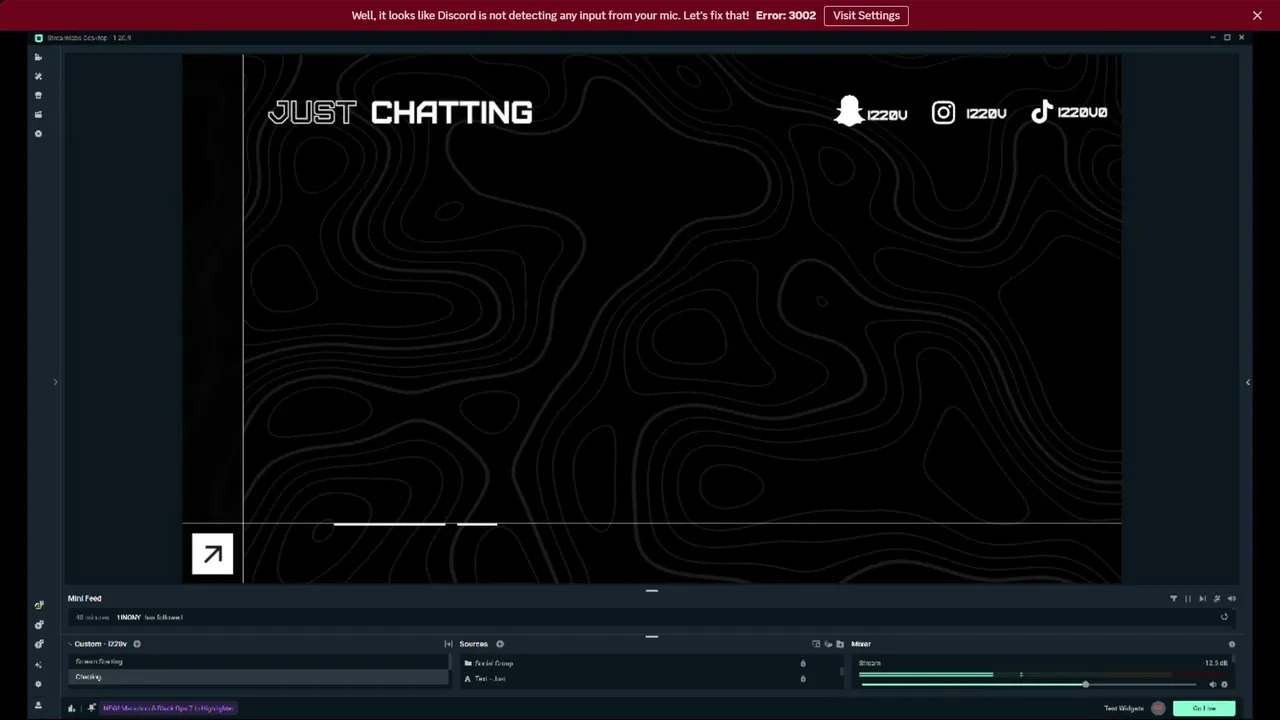This screenshot has height=720, width=1280.
Task: Open Stream audio source settings gear
Action: point(1224,685)
